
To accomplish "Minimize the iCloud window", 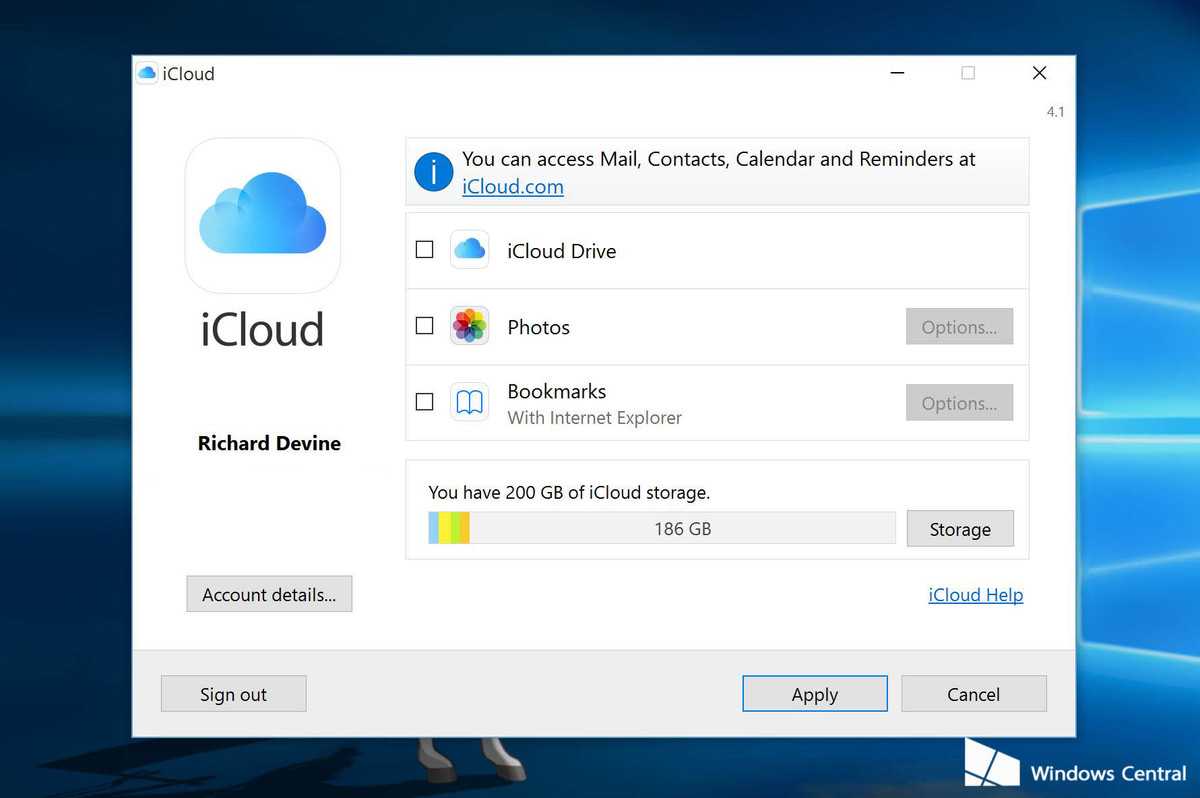I will pos(897,73).
